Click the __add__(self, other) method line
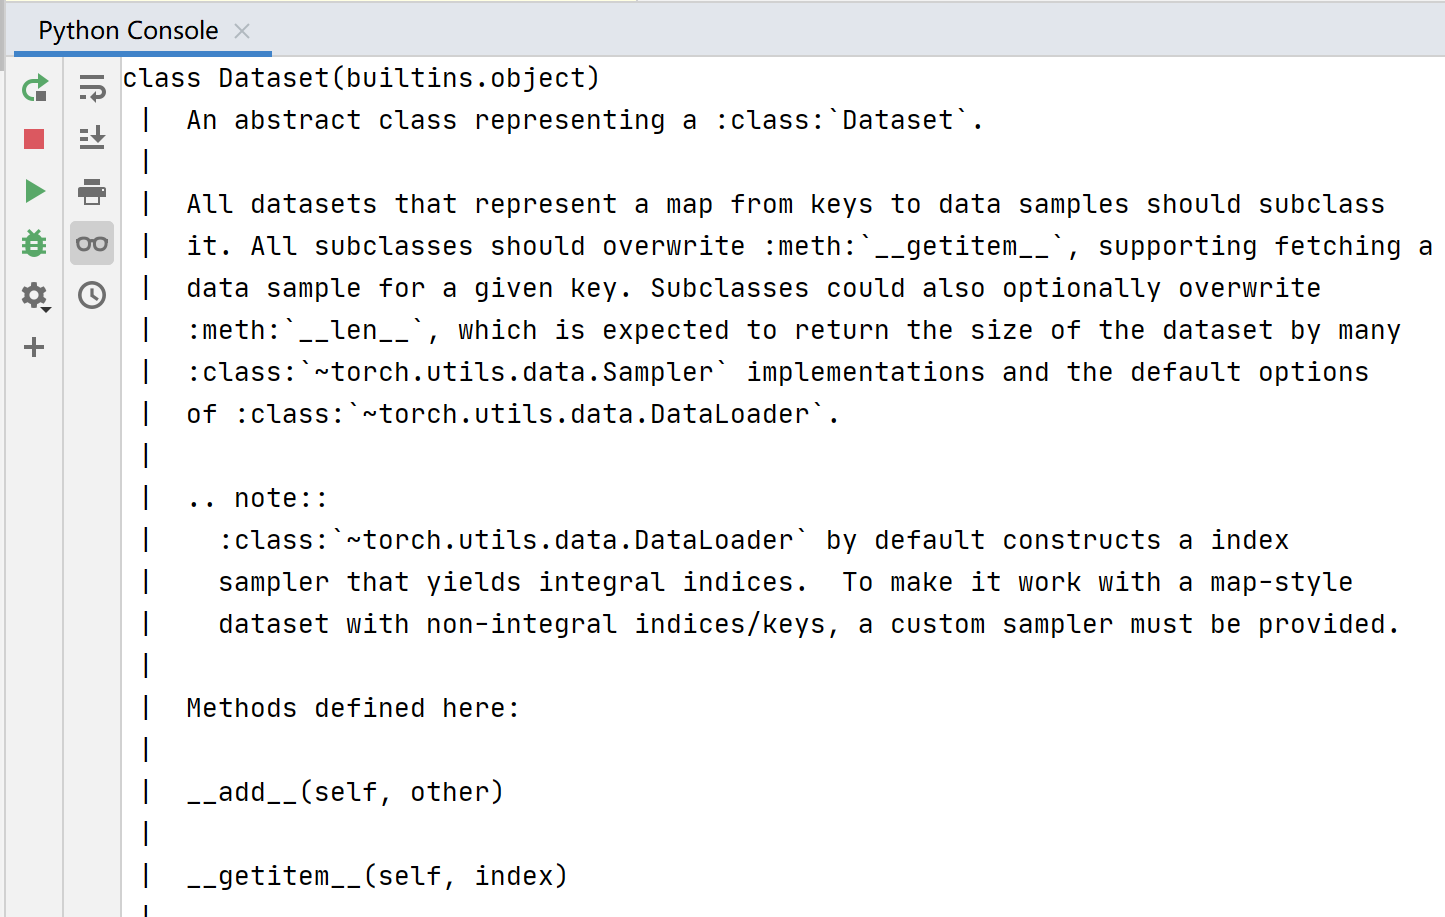Image resolution: width=1445 pixels, height=917 pixels. [x=345, y=792]
